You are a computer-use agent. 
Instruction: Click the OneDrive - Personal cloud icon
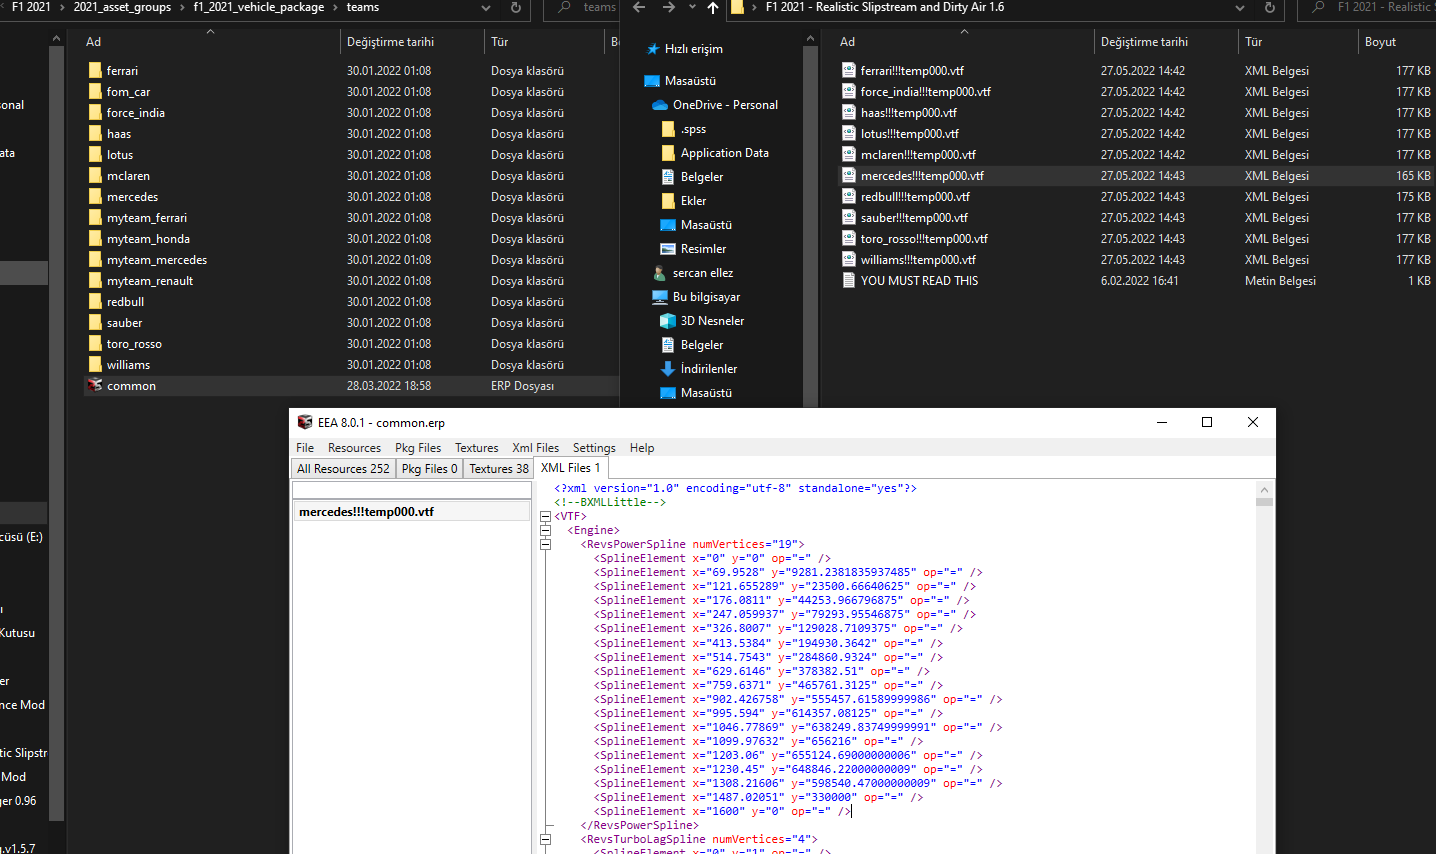659,105
